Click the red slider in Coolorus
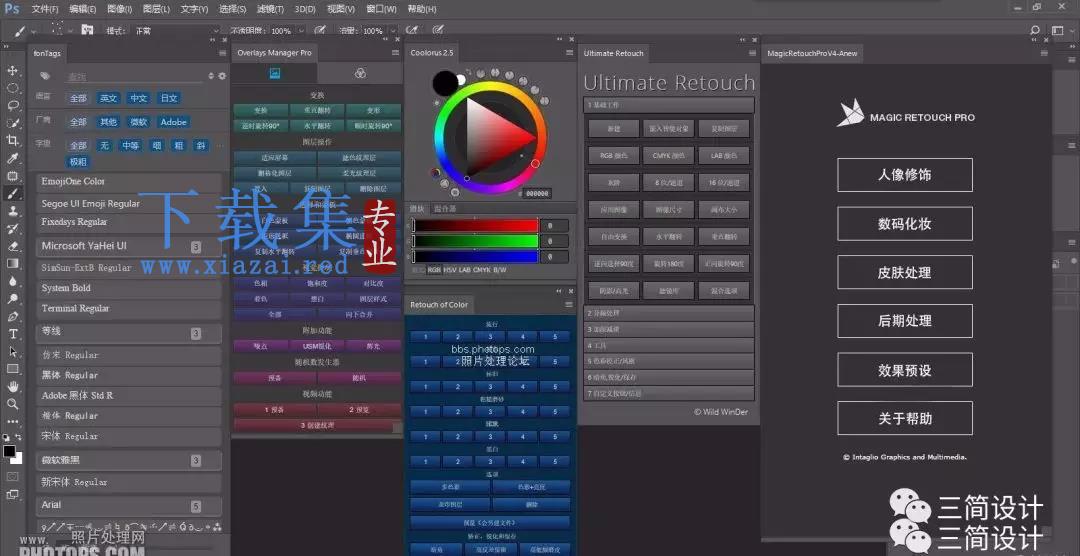 tap(475, 226)
